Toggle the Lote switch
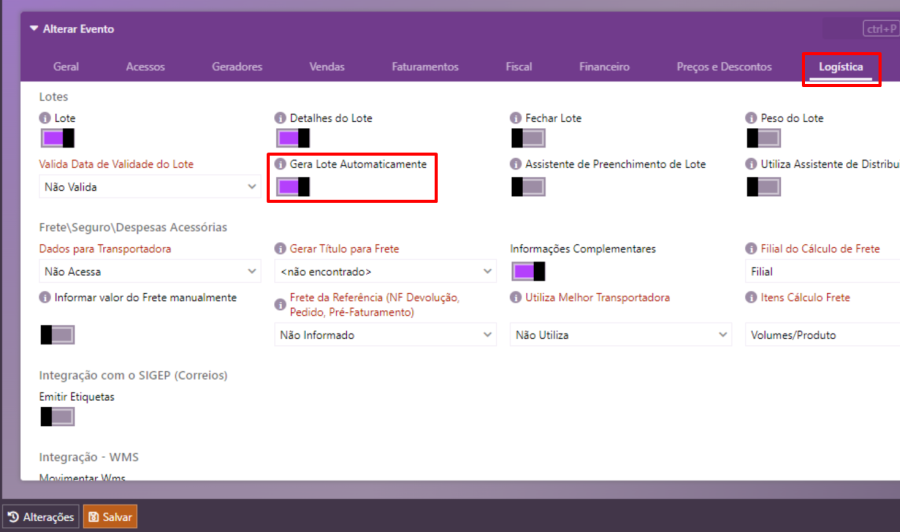Image resolution: width=900 pixels, height=532 pixels. point(57,138)
